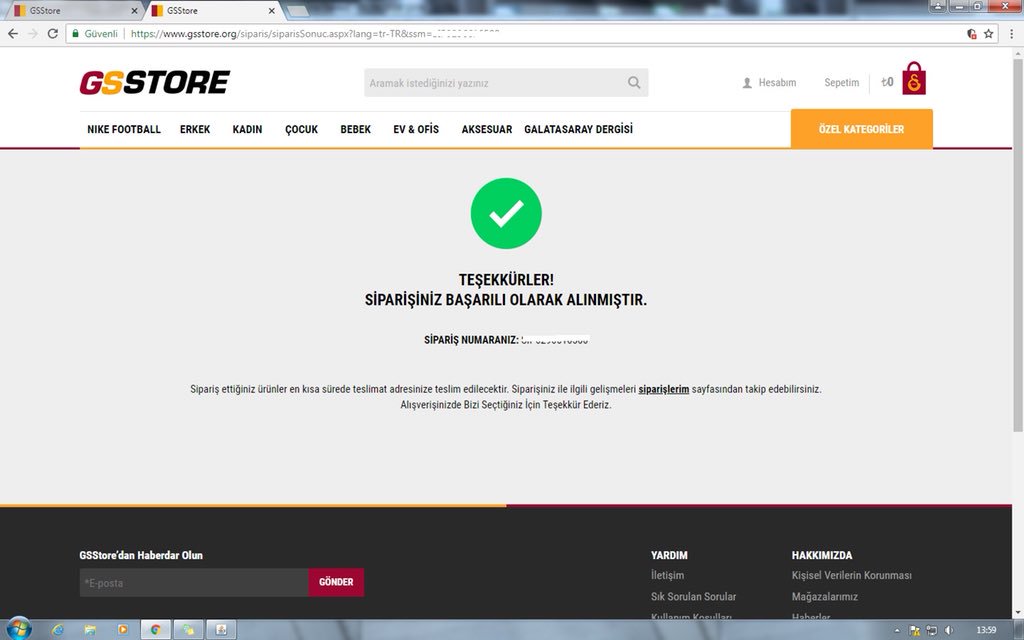Click the Action Center flag tray icon
The image size is (1024, 640).
(914, 630)
